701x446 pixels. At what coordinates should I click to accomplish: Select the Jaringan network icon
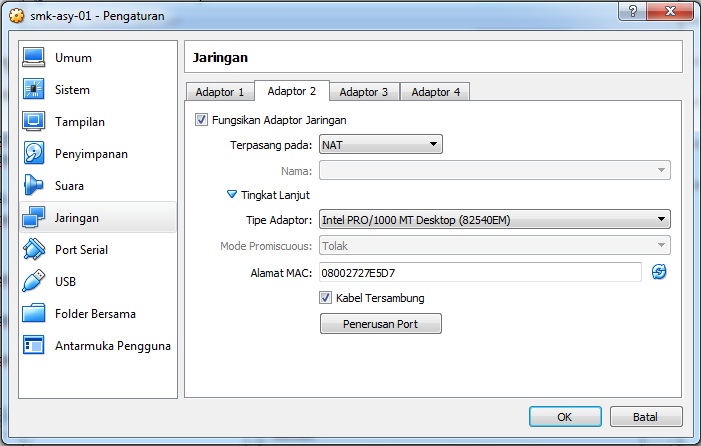34,218
